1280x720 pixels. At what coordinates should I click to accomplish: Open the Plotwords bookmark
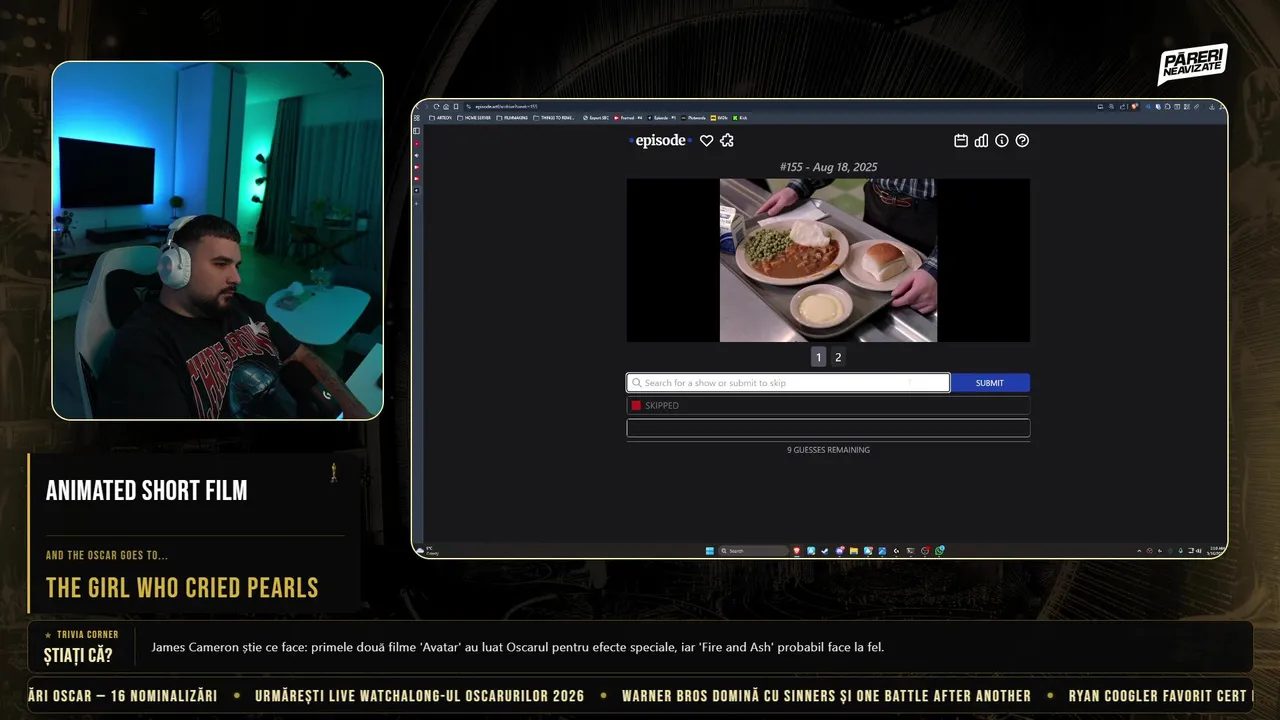click(x=693, y=118)
